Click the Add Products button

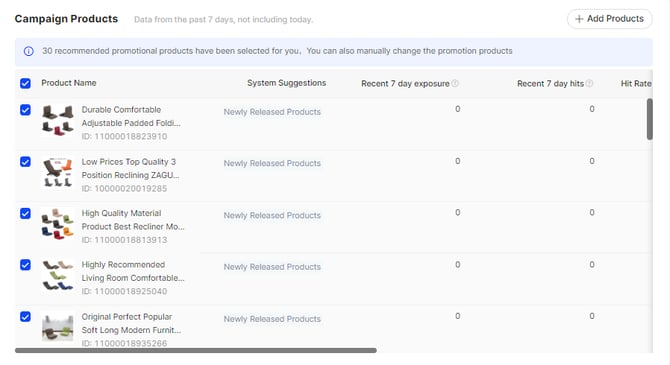pyautogui.click(x=610, y=19)
